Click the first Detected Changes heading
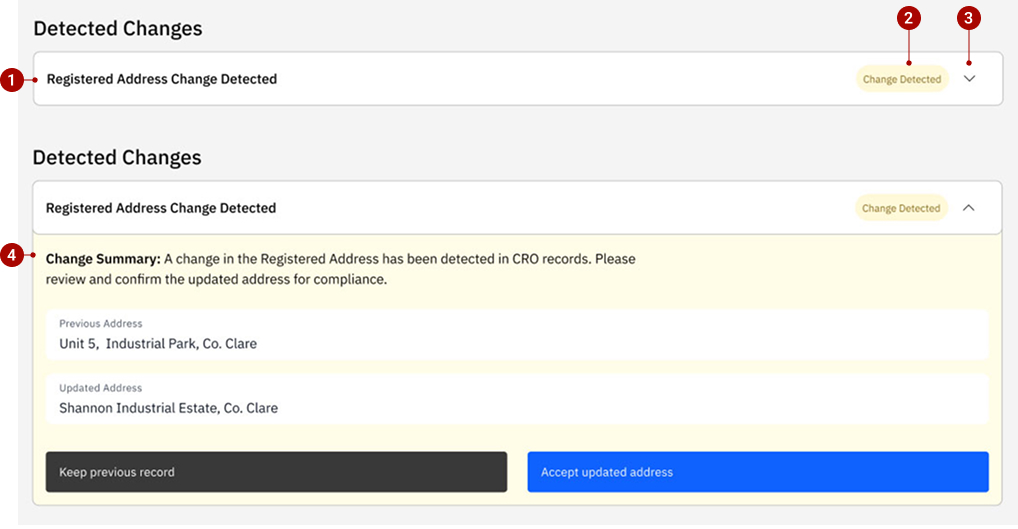Viewport: 1018px width, 529px height. pos(118,28)
